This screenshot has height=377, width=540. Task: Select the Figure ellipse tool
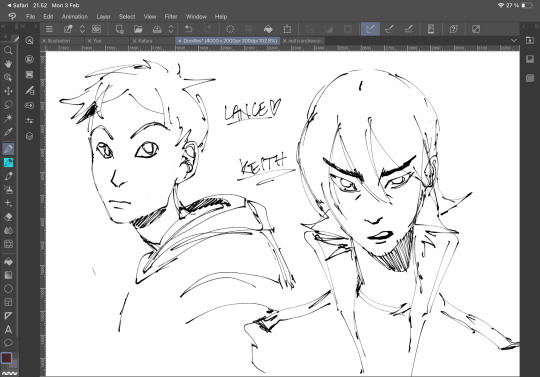pos(8,289)
